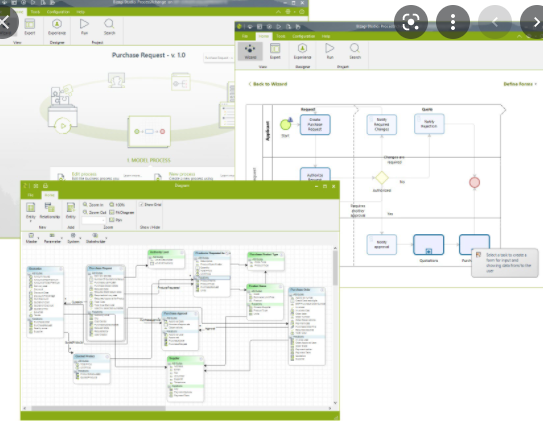Select the Notify Required Changes task
The height and width of the screenshot is (421, 543).
tap(382, 124)
